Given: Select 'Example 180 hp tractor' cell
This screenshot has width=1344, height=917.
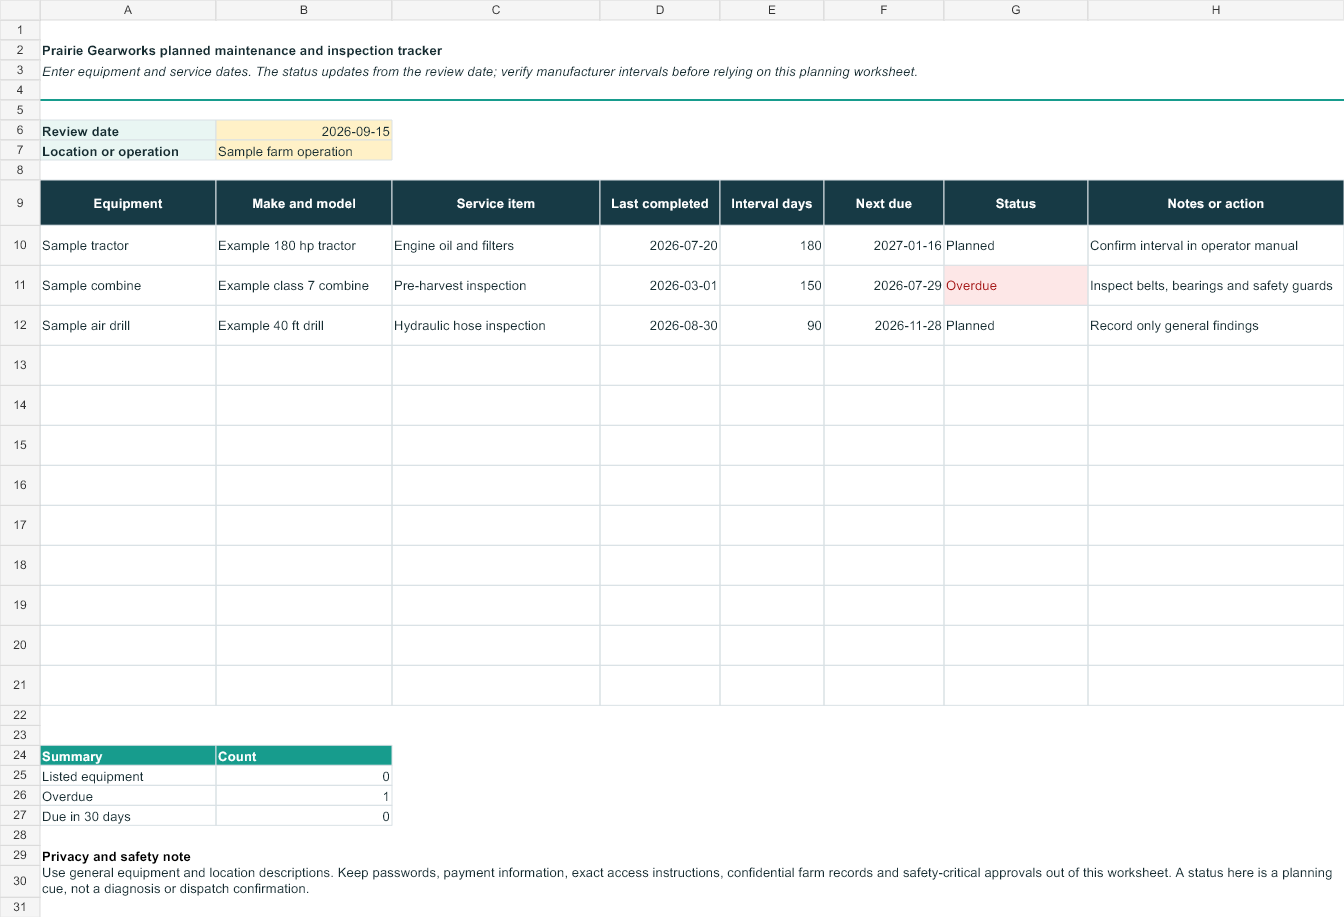Looking at the screenshot, I should [304, 245].
